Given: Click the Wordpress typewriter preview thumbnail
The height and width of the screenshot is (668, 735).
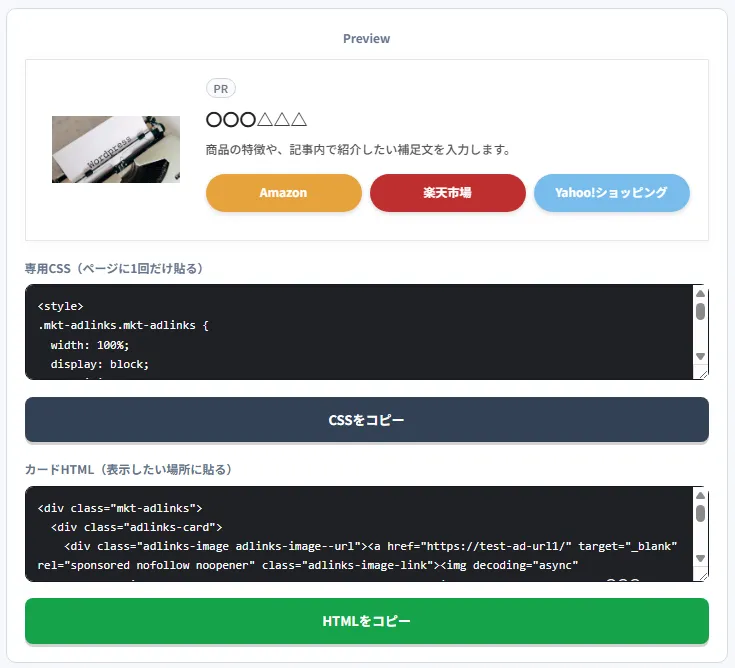Looking at the screenshot, I should (116, 150).
